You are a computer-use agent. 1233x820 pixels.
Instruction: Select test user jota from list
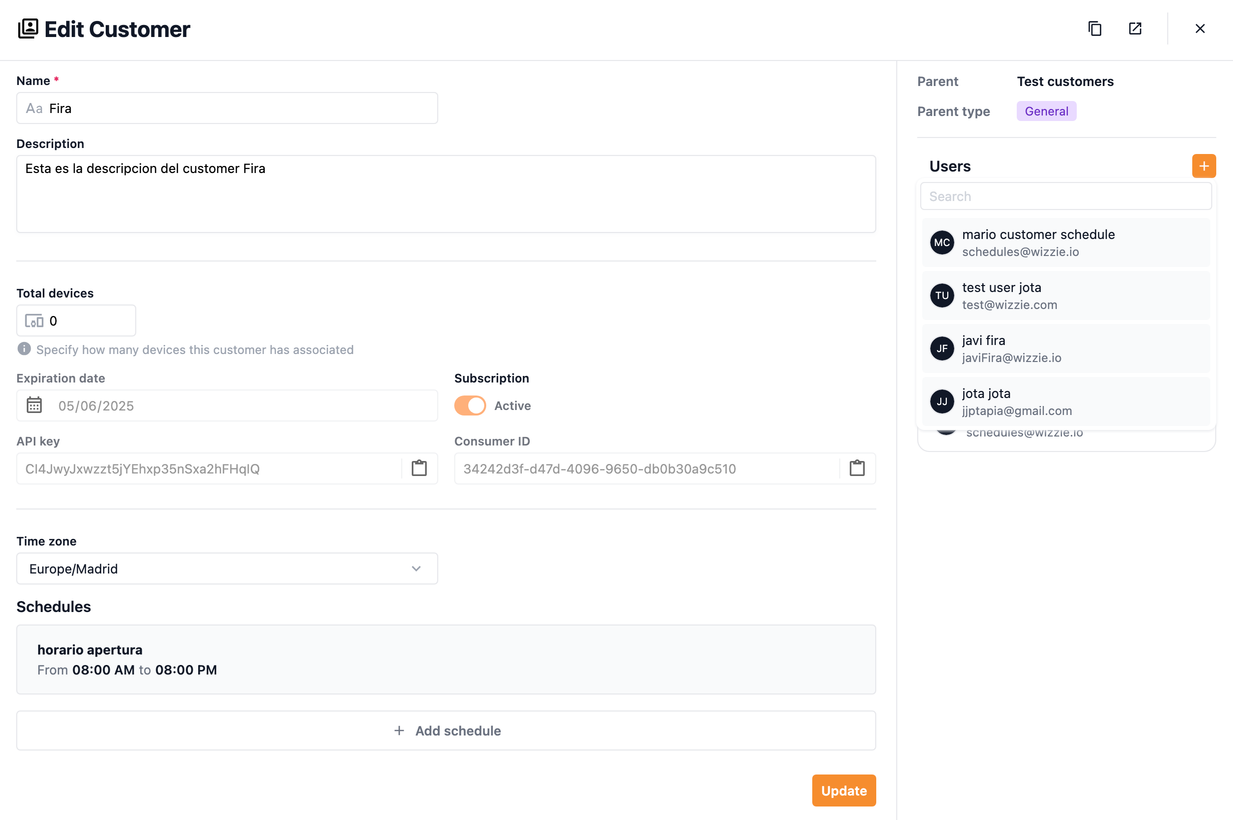point(1065,296)
